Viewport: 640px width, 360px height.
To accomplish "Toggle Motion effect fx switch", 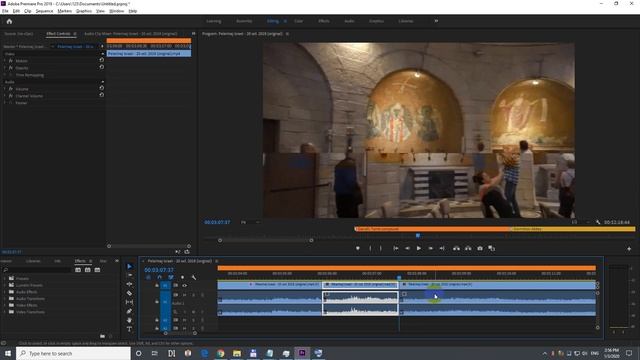I will pos(11,60).
